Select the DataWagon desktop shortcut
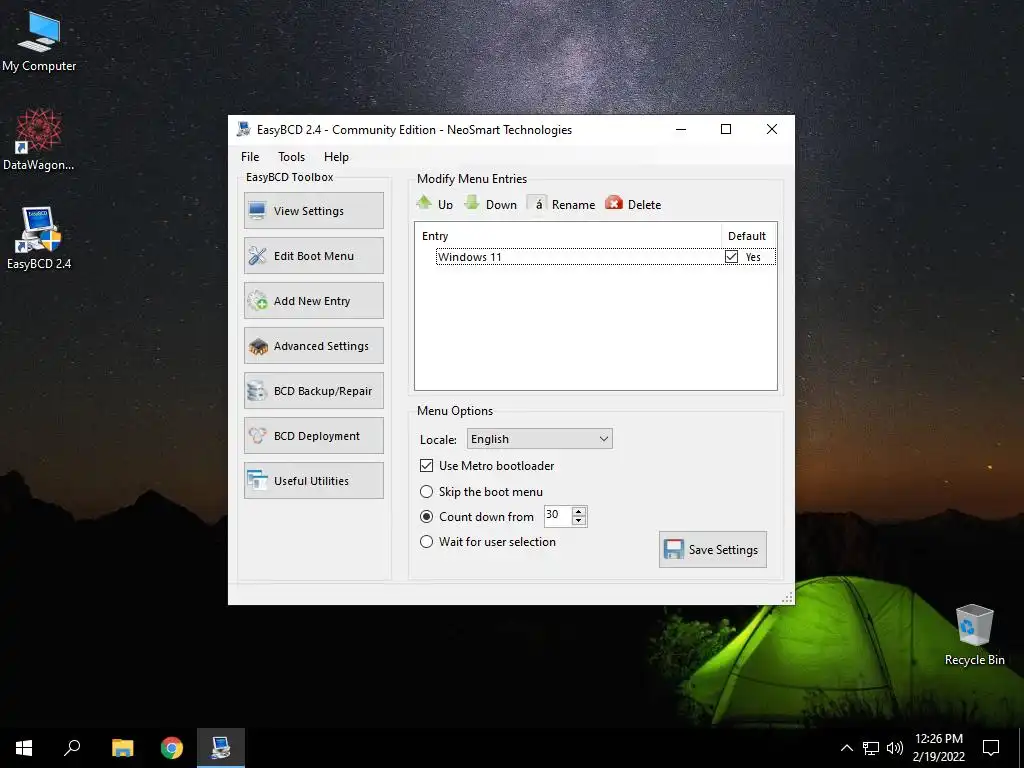This screenshot has height=768, width=1024. pyautogui.click(x=39, y=140)
